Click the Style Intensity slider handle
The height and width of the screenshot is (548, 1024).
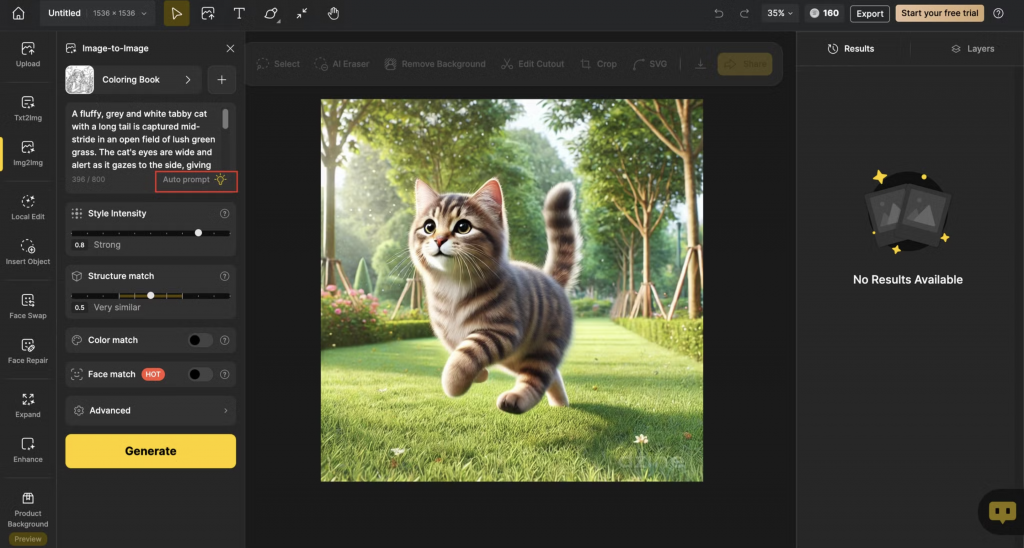(198, 233)
